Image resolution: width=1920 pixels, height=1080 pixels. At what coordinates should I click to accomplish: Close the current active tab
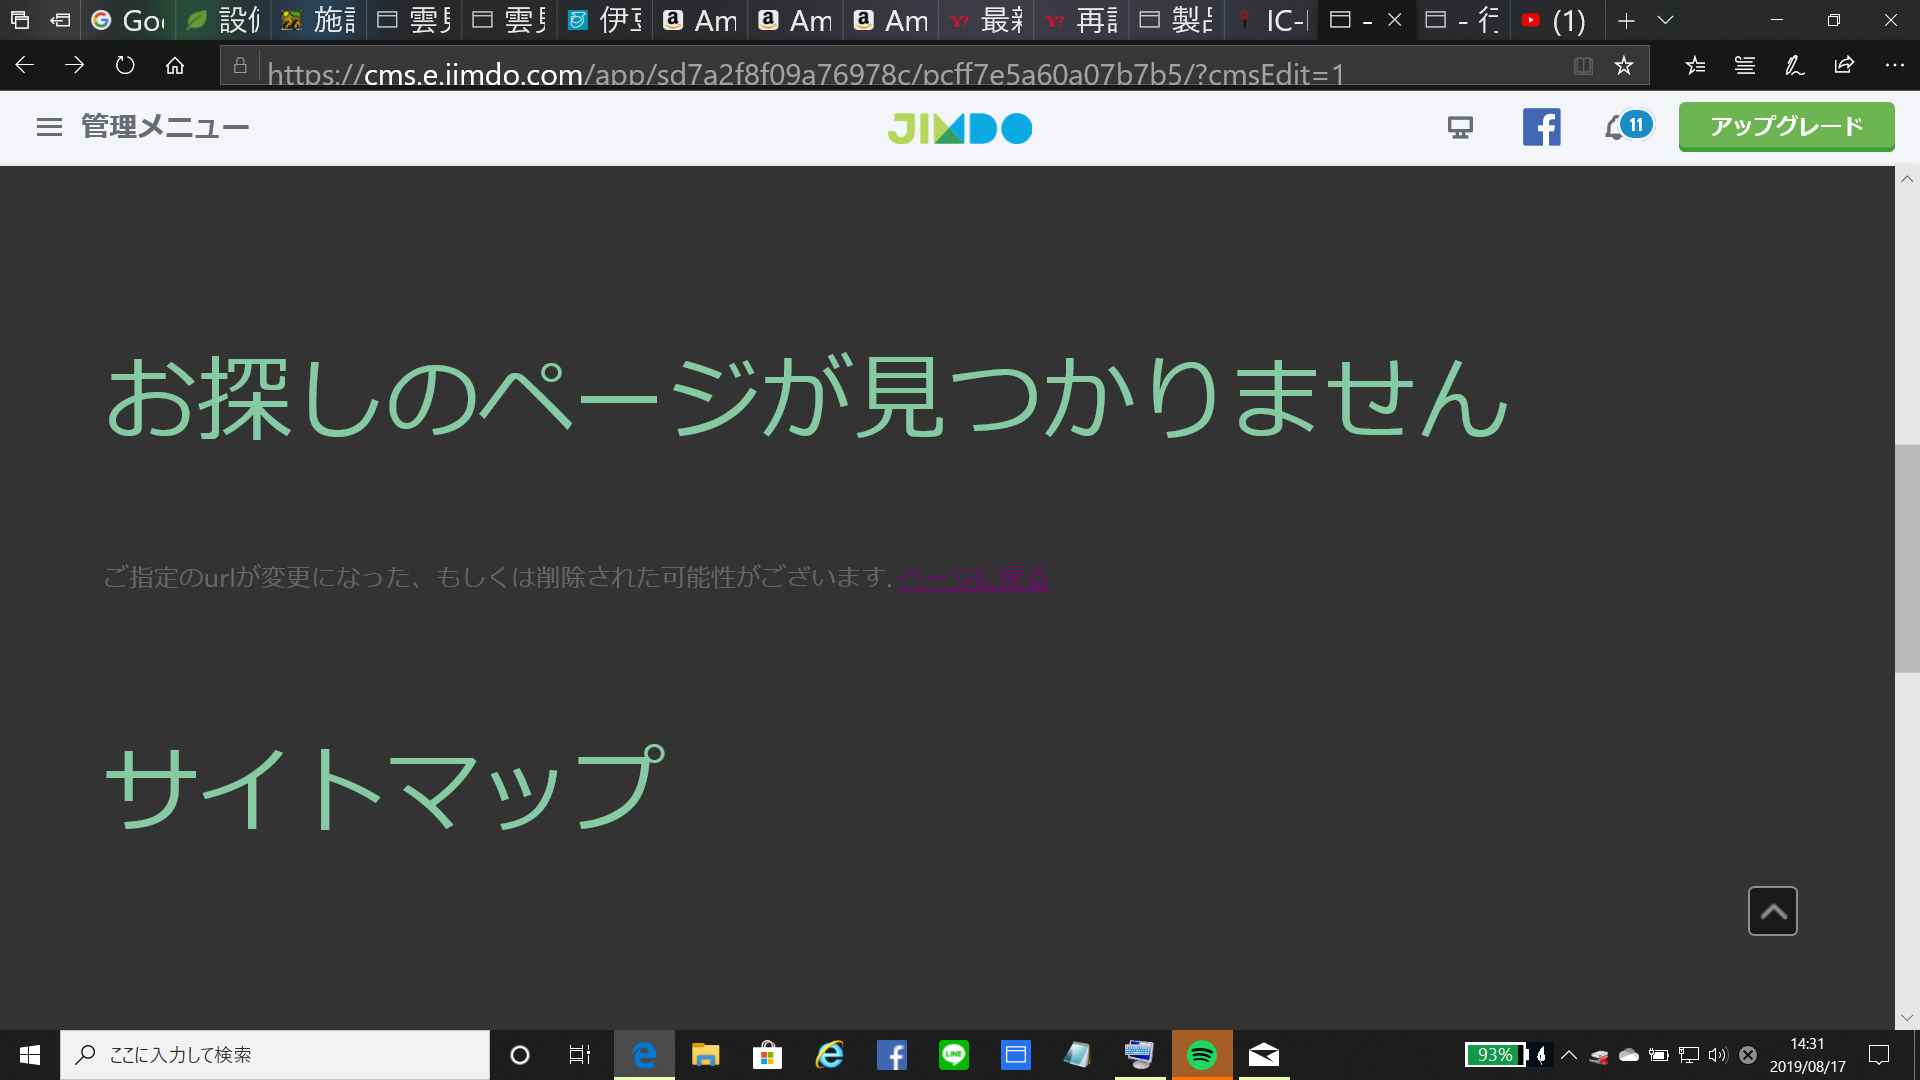point(1394,20)
